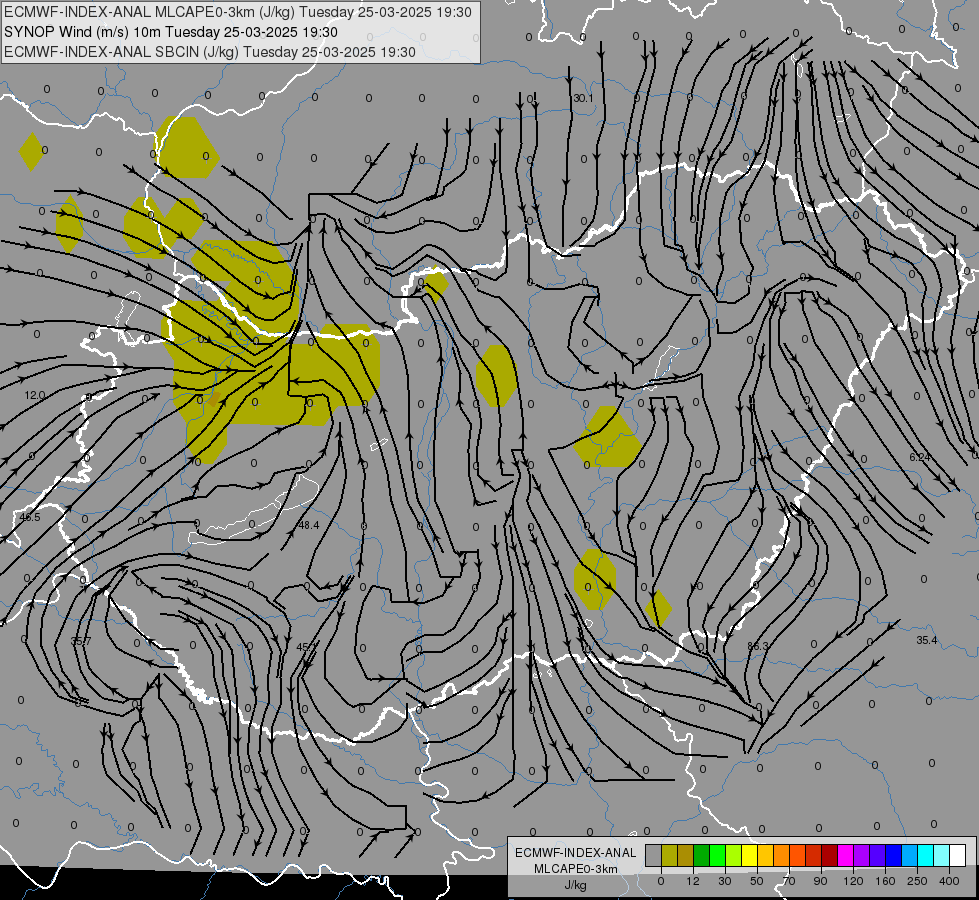The height and width of the screenshot is (900, 979).
Task: Choose the bright green legend swatch before 30
Action: (x=717, y=855)
